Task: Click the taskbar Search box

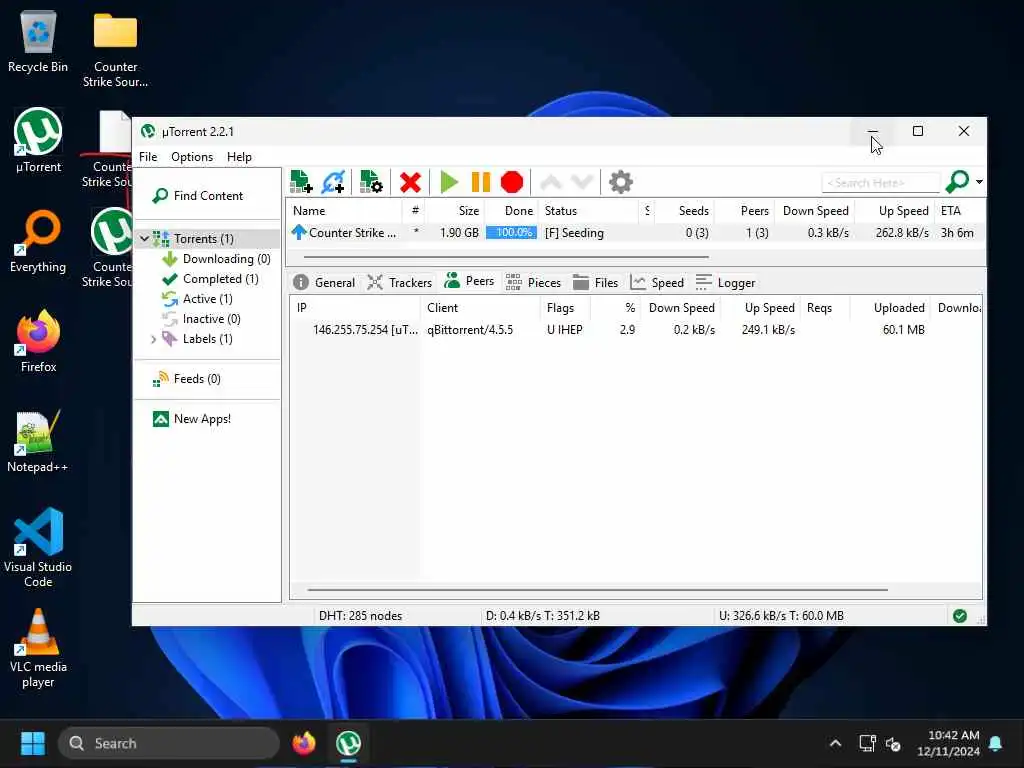Action: [x=169, y=743]
